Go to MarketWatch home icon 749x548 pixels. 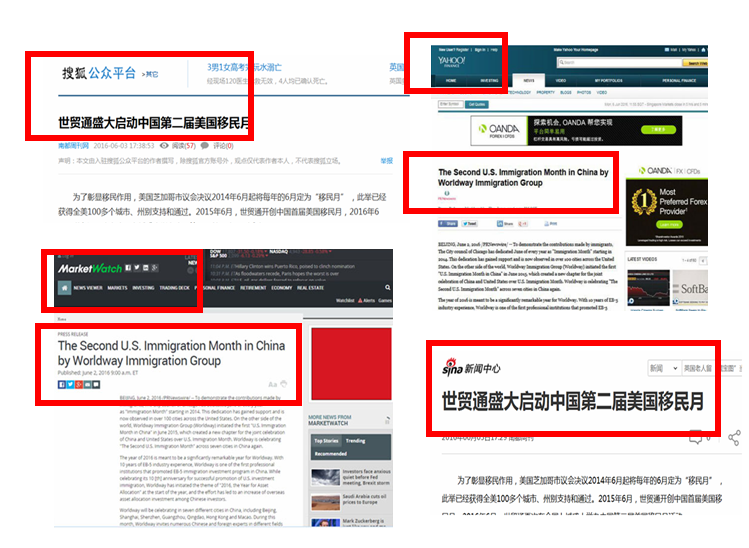[64, 288]
